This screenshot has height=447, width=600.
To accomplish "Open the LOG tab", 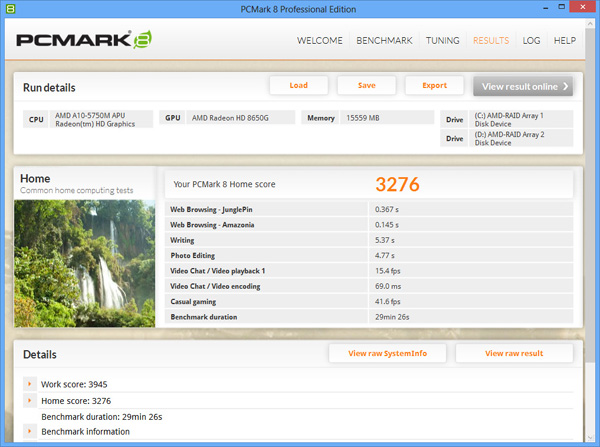I will (531, 41).
